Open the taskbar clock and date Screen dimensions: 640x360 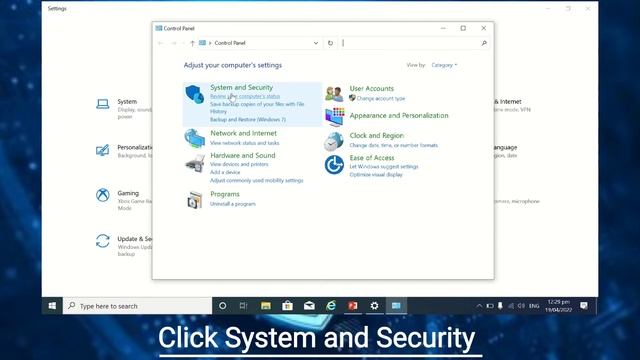tap(558, 306)
